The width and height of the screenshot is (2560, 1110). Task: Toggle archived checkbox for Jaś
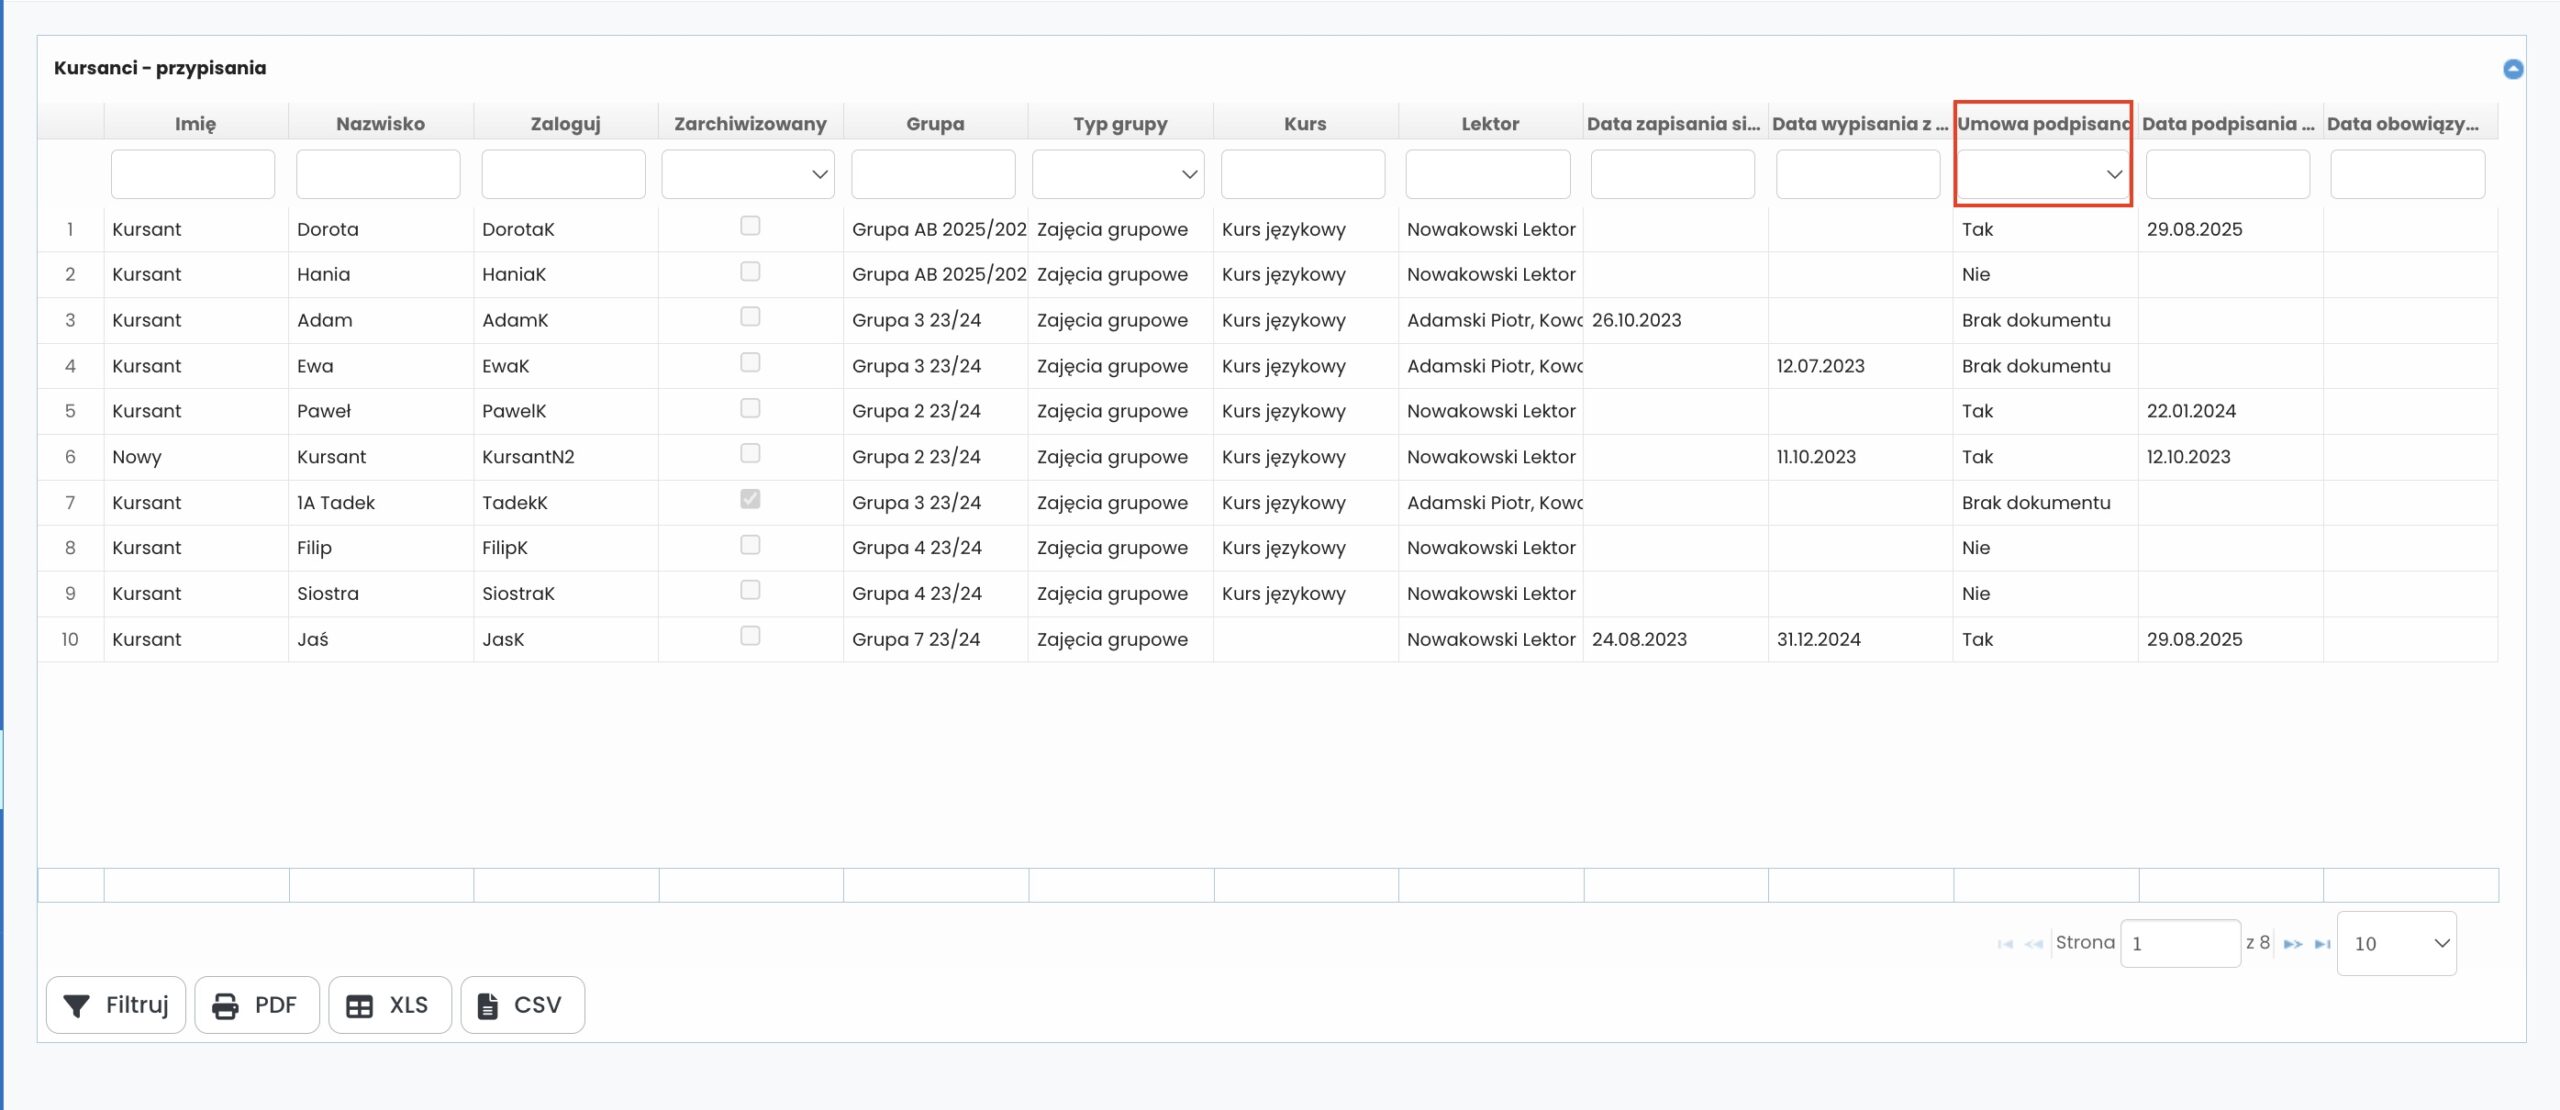click(750, 636)
